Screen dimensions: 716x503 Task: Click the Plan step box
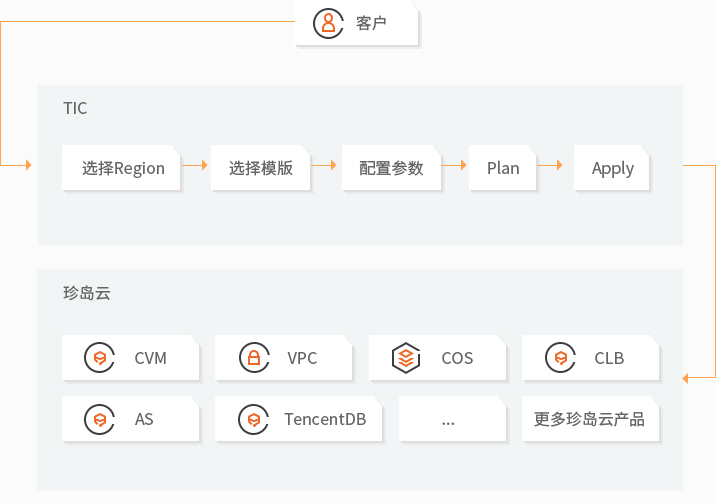[503, 168]
